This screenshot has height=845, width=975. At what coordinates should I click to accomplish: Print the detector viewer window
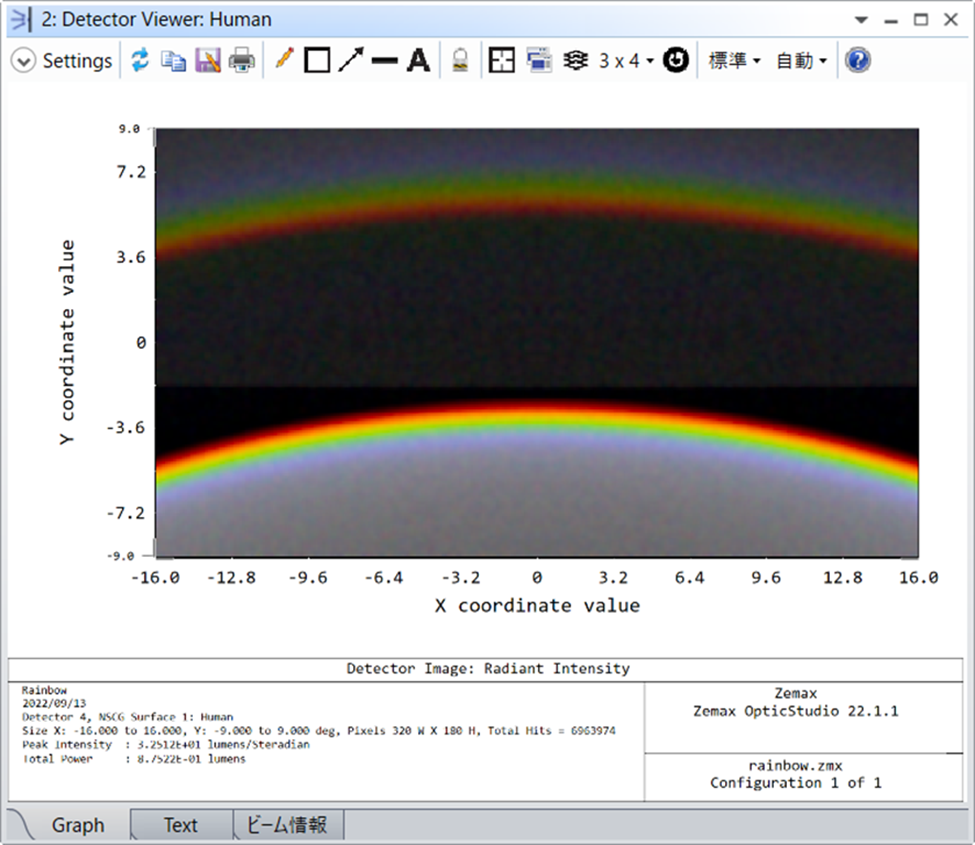pos(241,60)
